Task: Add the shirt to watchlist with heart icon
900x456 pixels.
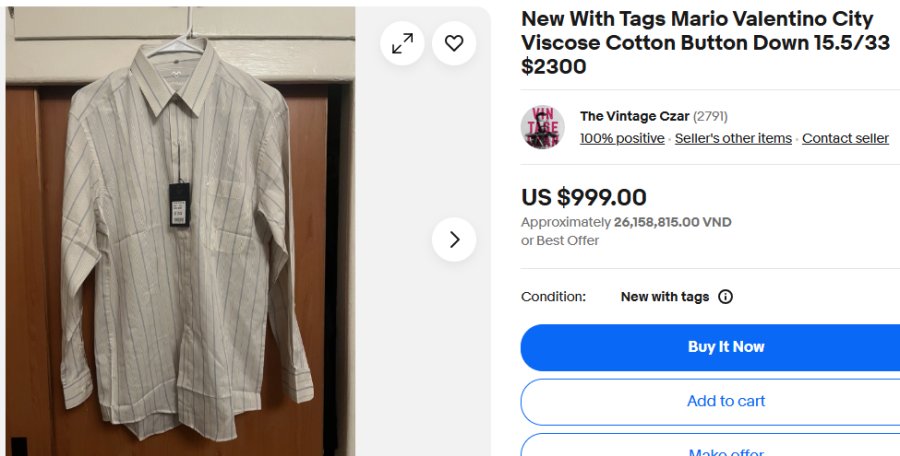Action: [454, 43]
